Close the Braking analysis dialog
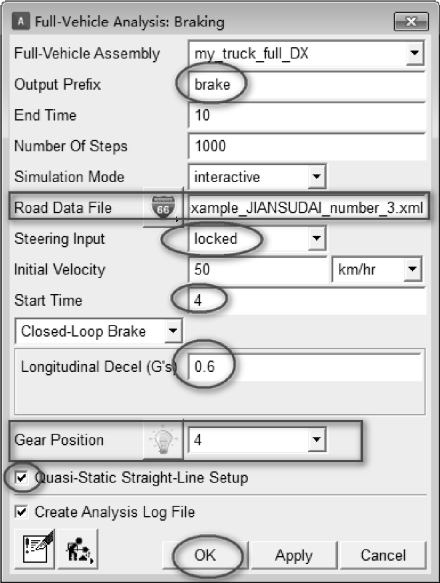This screenshot has height=583, width=440. coord(411,22)
